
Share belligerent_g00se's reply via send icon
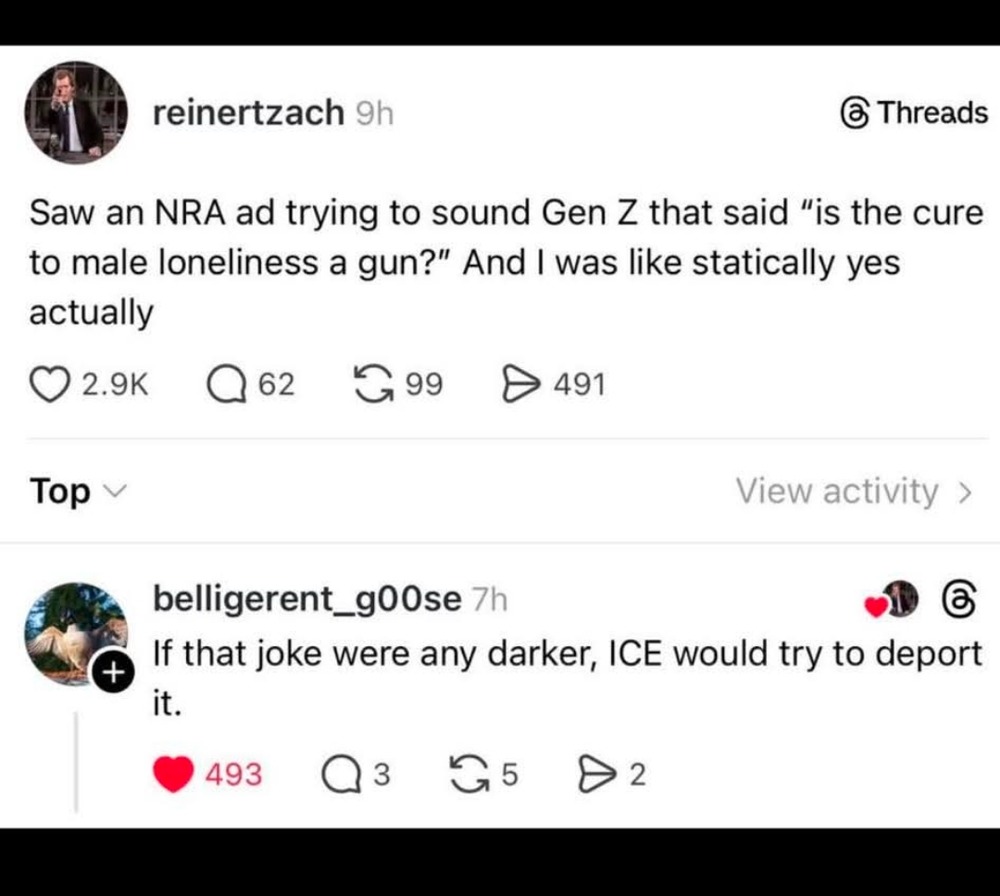(x=594, y=773)
